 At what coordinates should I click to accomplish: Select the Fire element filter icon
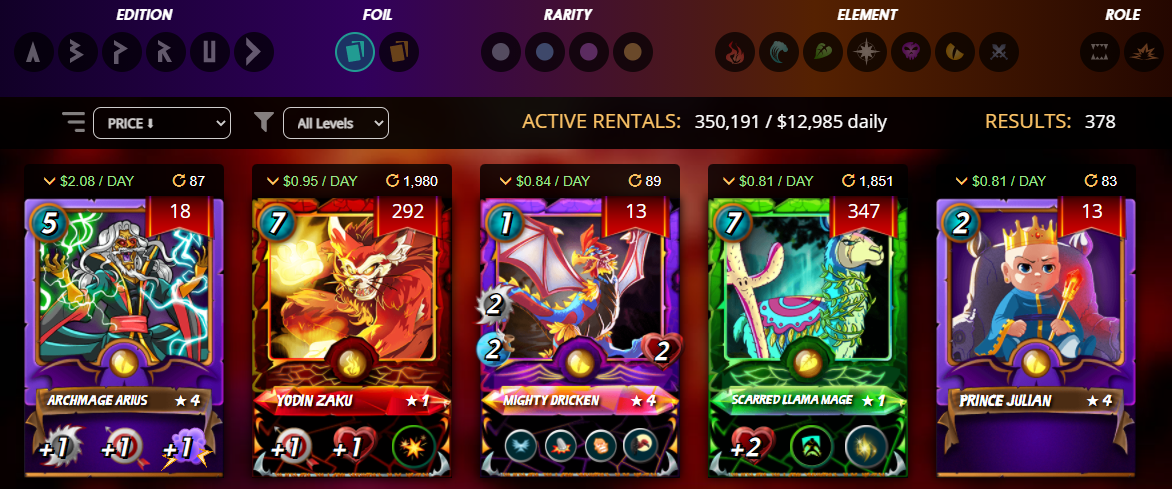(x=735, y=52)
